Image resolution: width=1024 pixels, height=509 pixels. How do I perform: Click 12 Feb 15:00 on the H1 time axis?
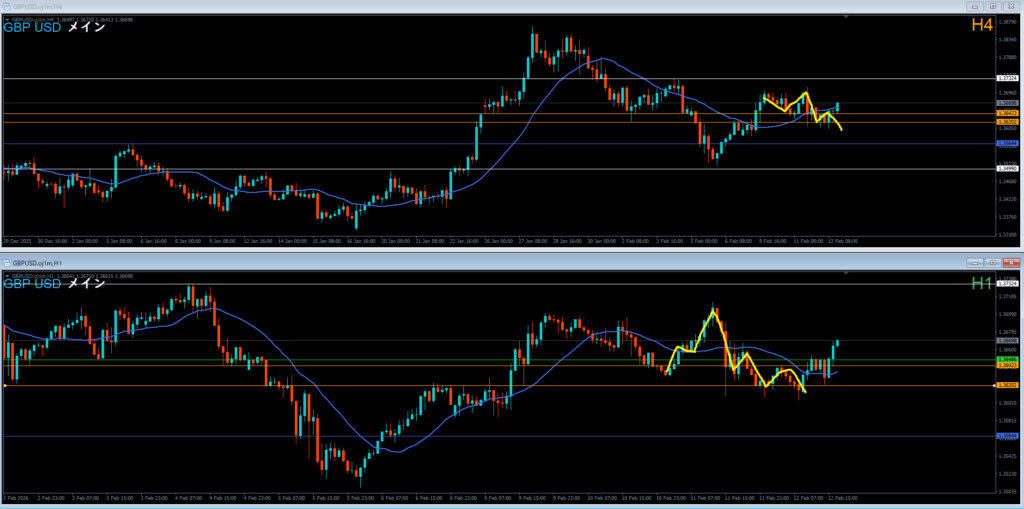point(842,497)
